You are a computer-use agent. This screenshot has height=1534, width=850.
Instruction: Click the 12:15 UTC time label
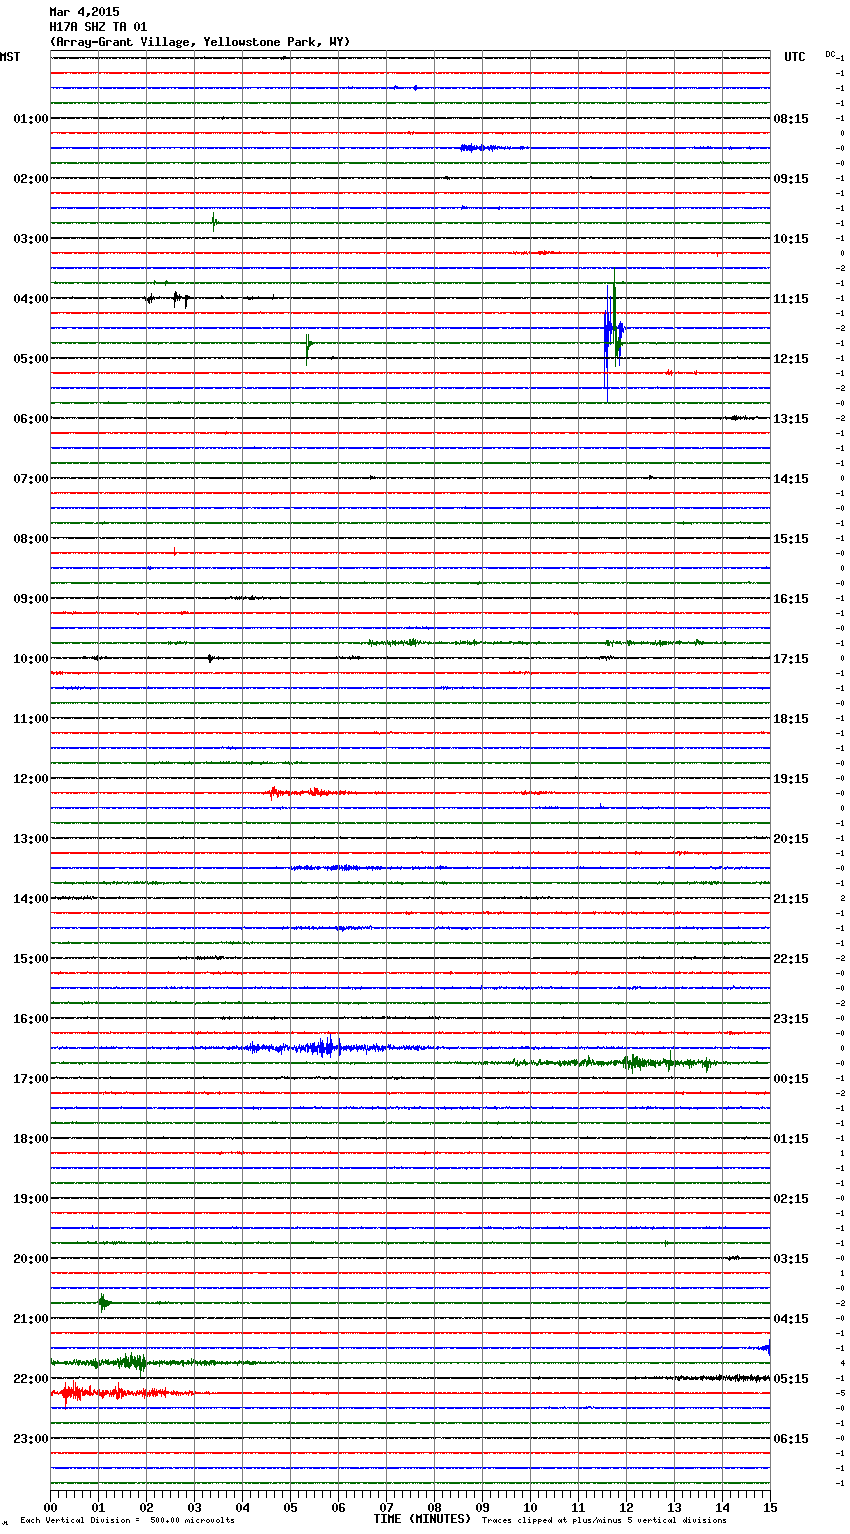click(x=791, y=359)
